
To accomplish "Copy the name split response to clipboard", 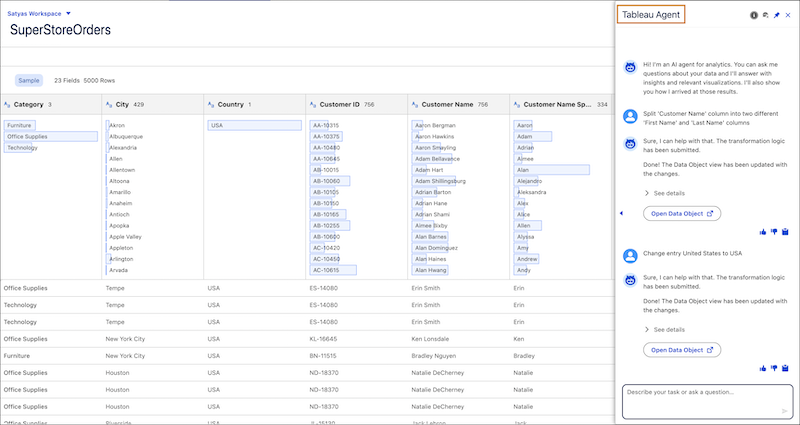I will coord(786,232).
